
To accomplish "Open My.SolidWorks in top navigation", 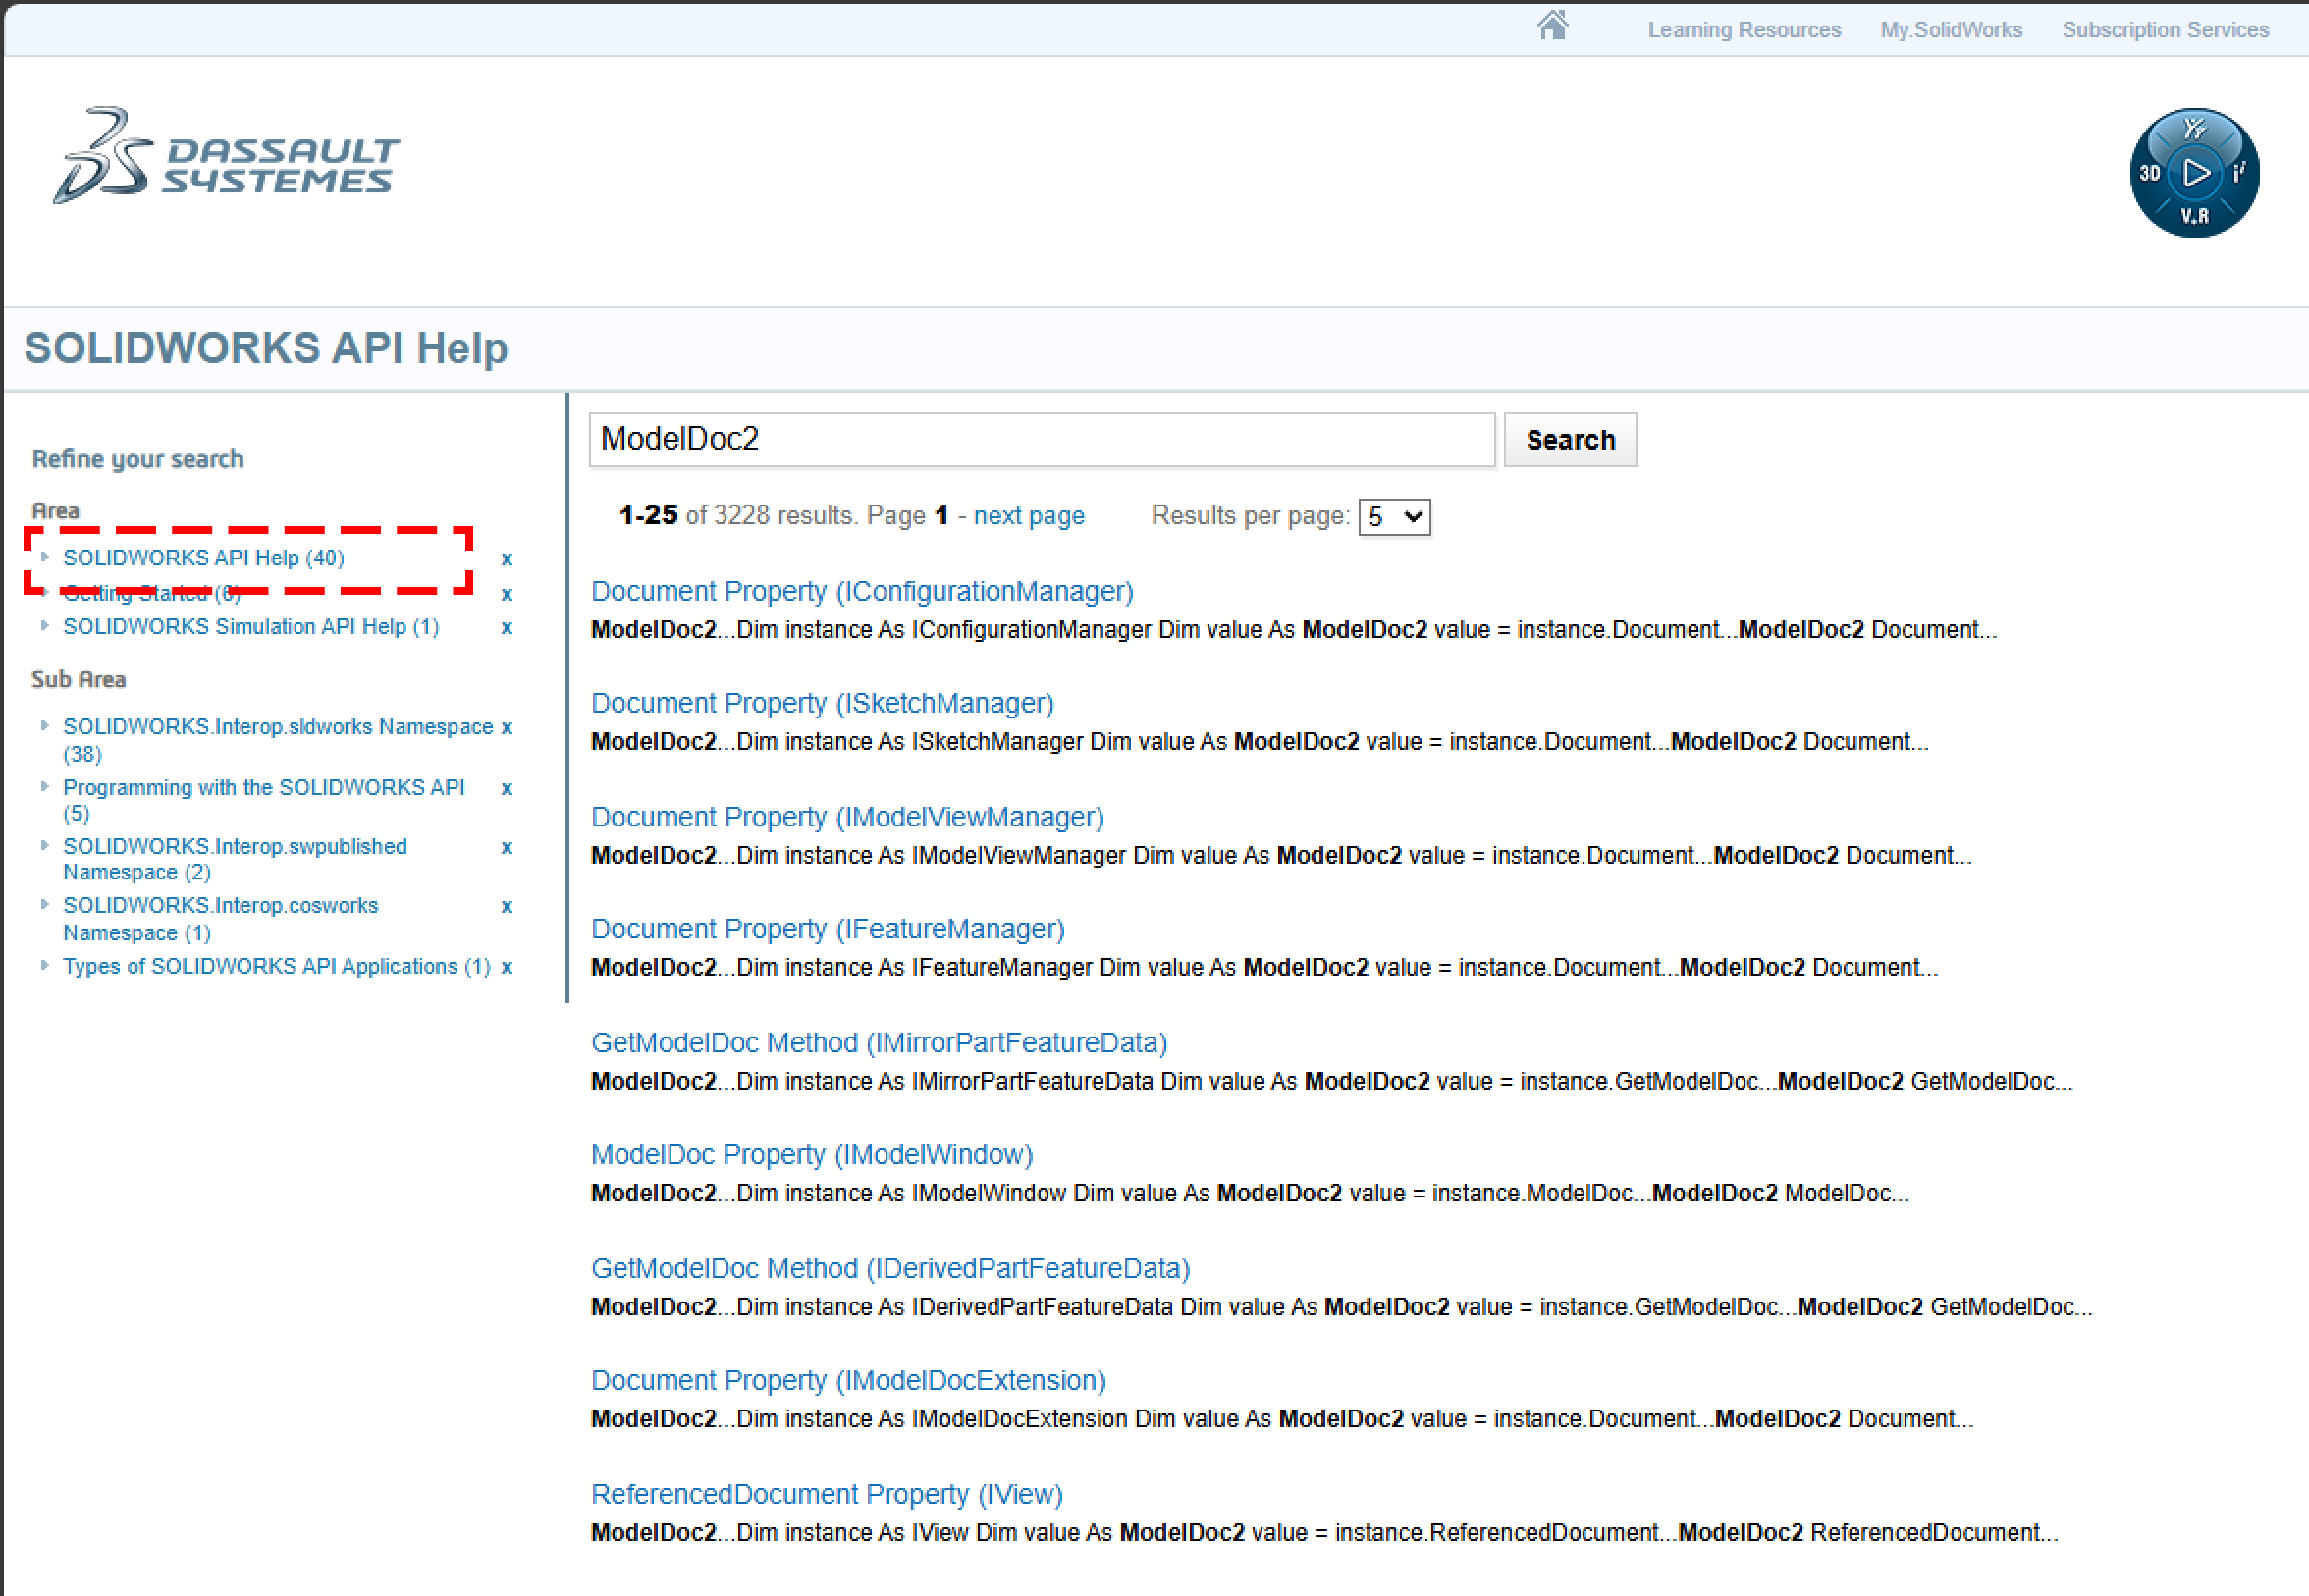I will click(1950, 30).
